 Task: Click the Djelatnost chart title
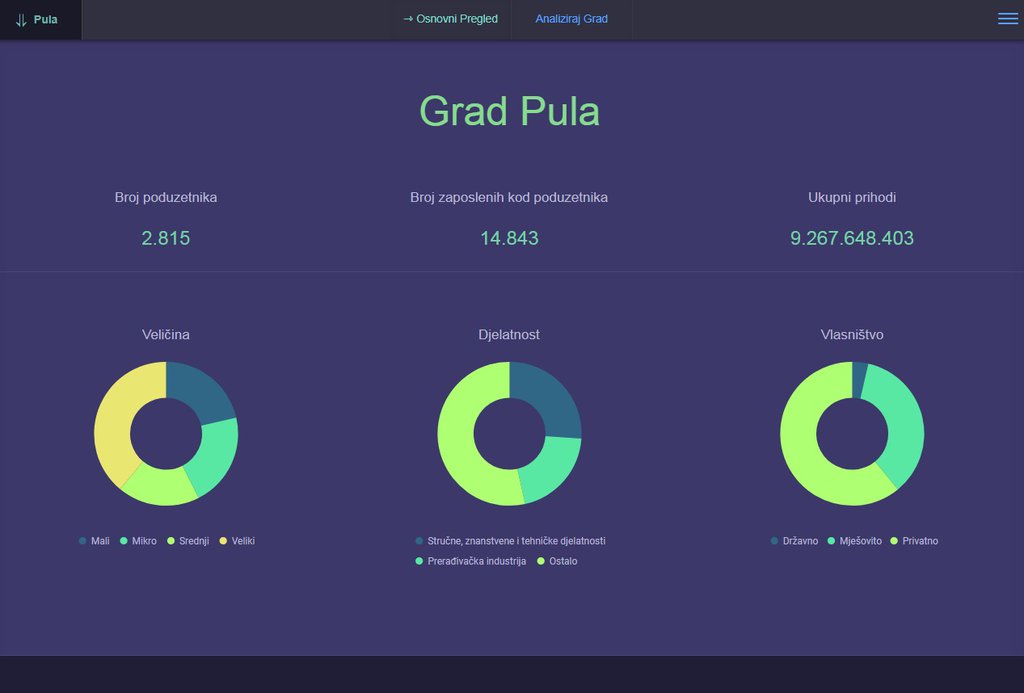(x=509, y=334)
